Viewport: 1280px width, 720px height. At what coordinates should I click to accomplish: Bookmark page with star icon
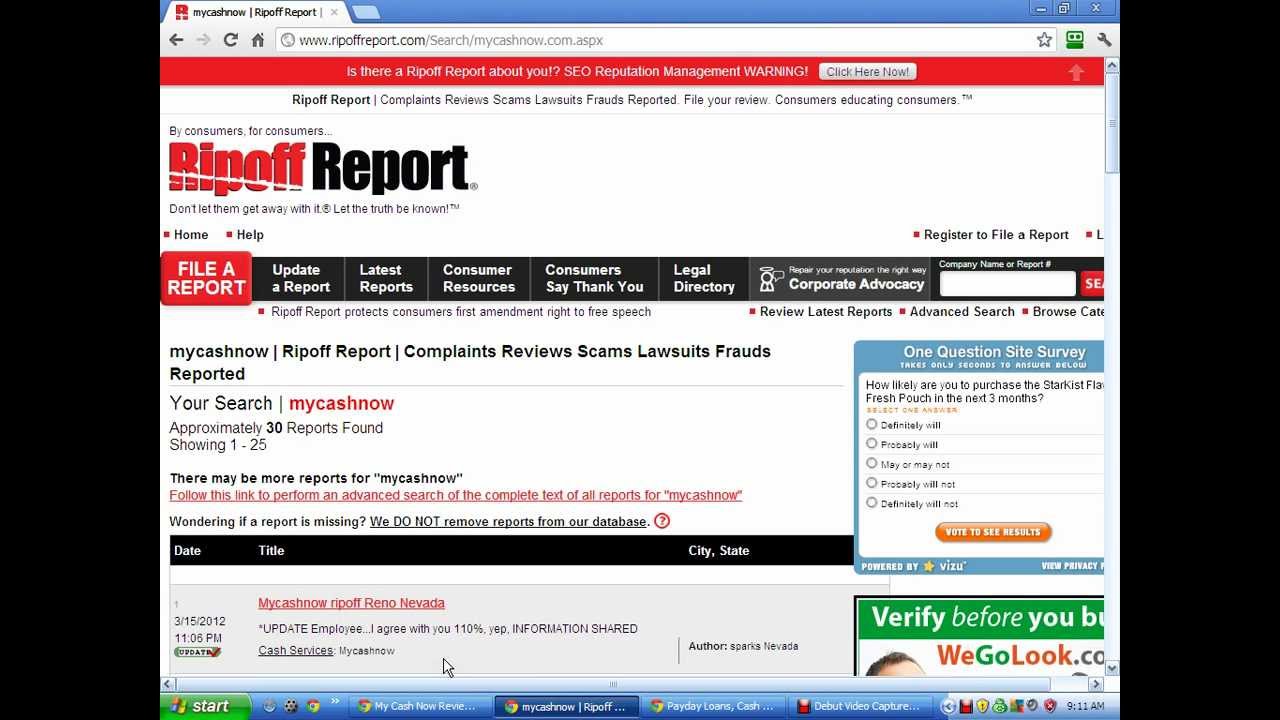(1044, 40)
